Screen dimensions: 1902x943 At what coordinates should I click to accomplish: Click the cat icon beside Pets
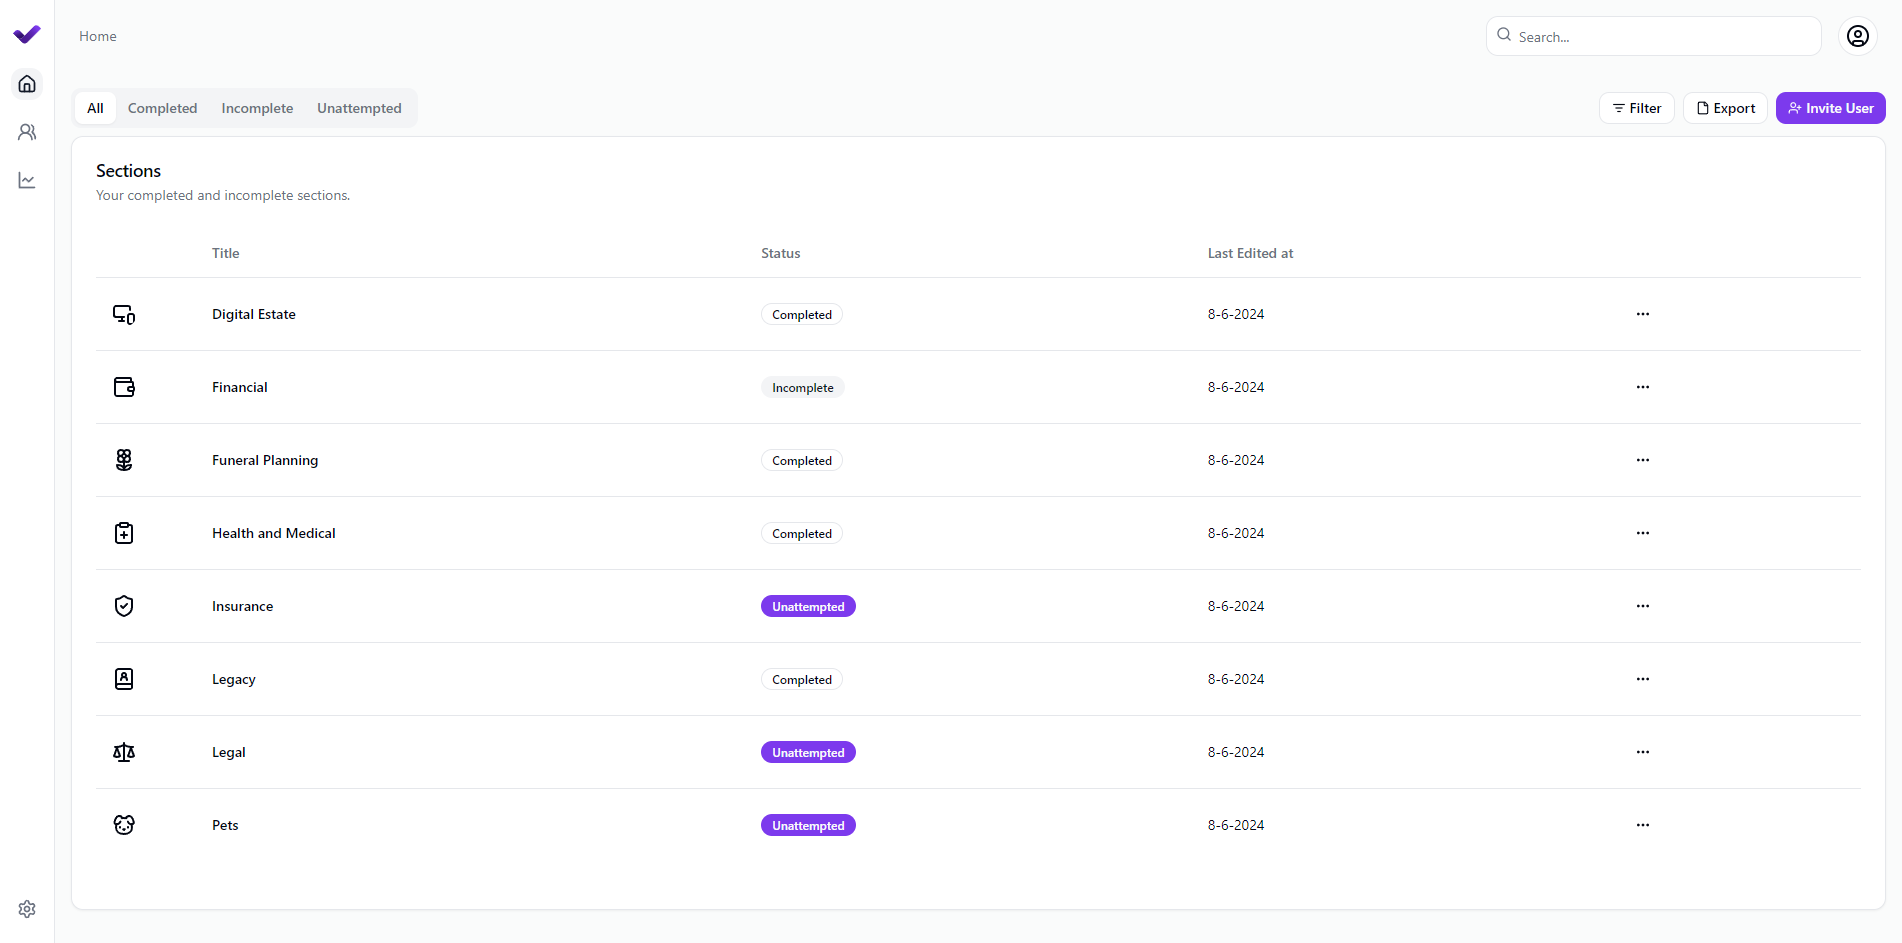[x=123, y=825]
